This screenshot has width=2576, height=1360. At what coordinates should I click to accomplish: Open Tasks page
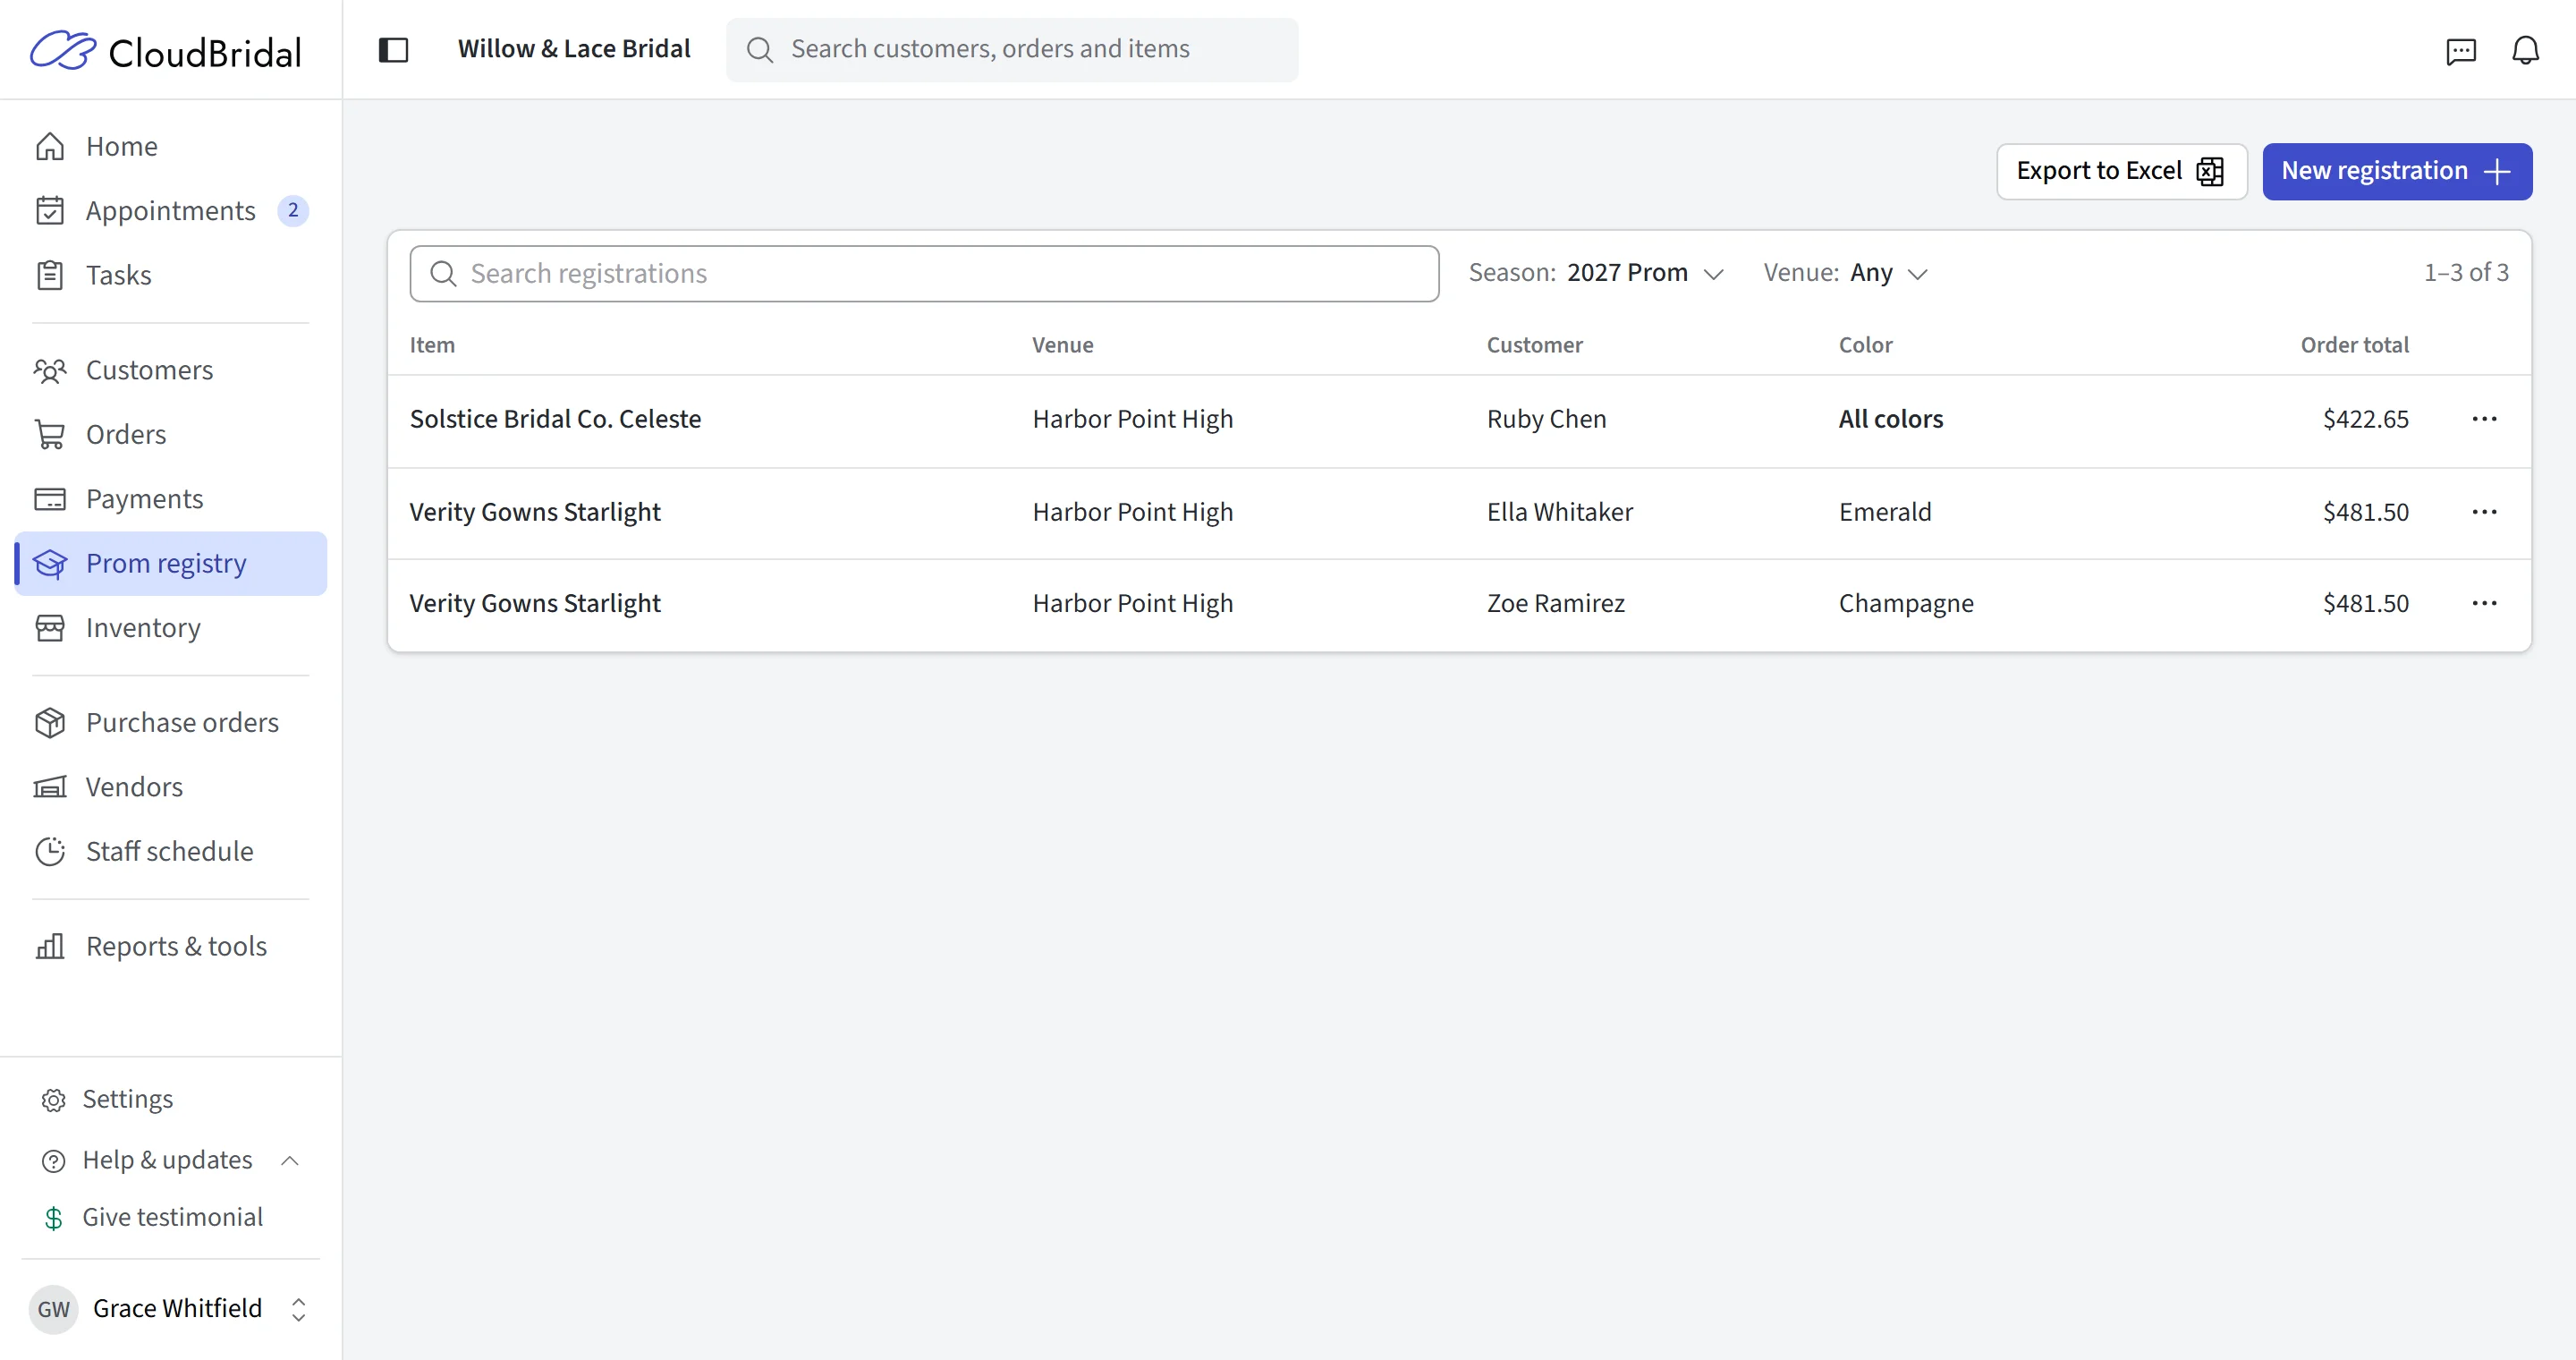click(x=171, y=275)
